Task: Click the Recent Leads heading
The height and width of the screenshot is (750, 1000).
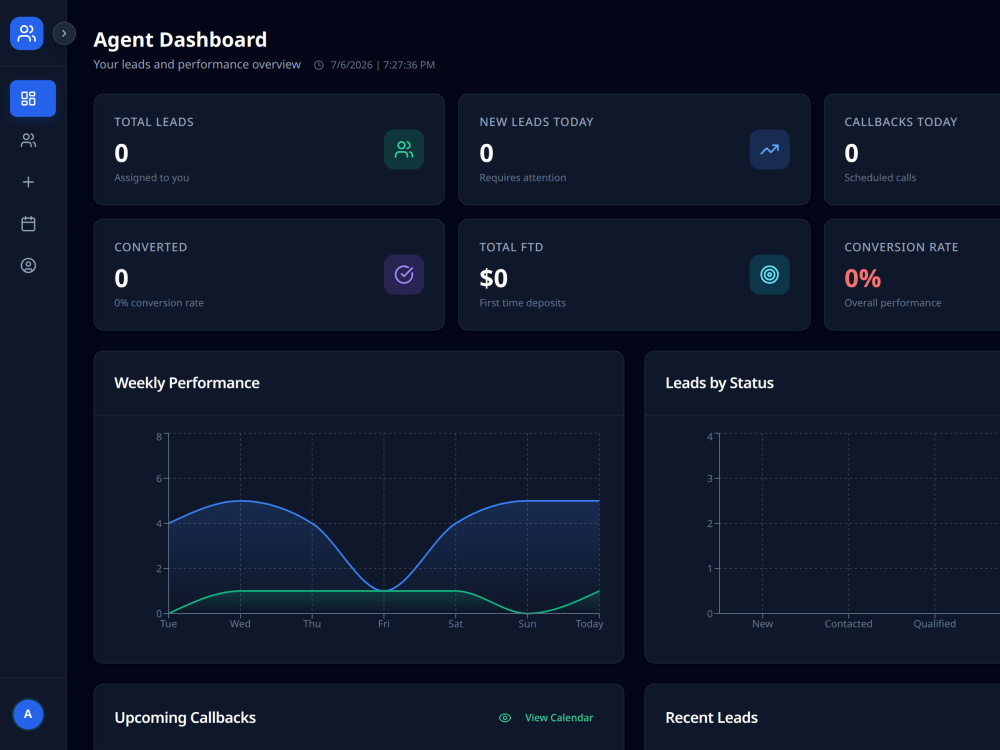Action: [711, 717]
